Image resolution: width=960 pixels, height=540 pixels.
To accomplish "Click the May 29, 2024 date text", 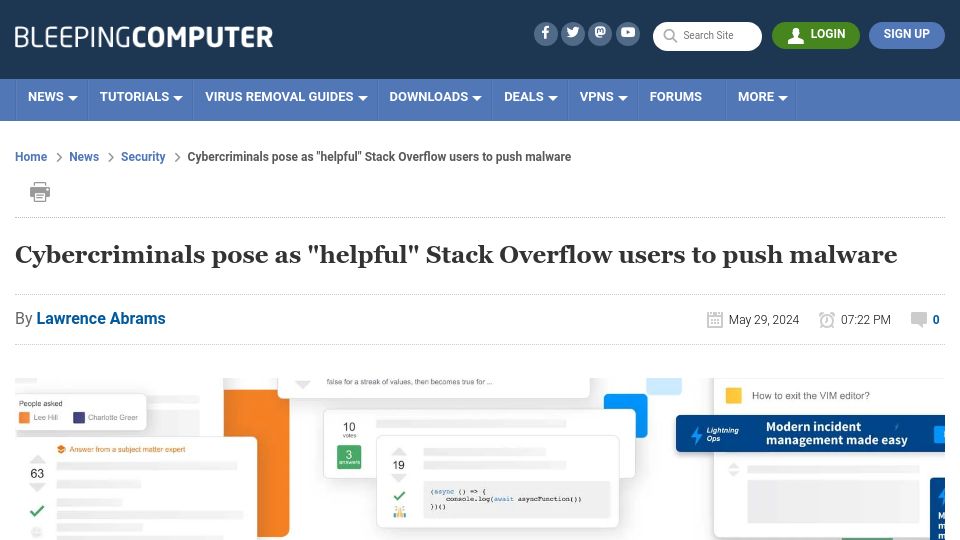I will pyautogui.click(x=763, y=320).
